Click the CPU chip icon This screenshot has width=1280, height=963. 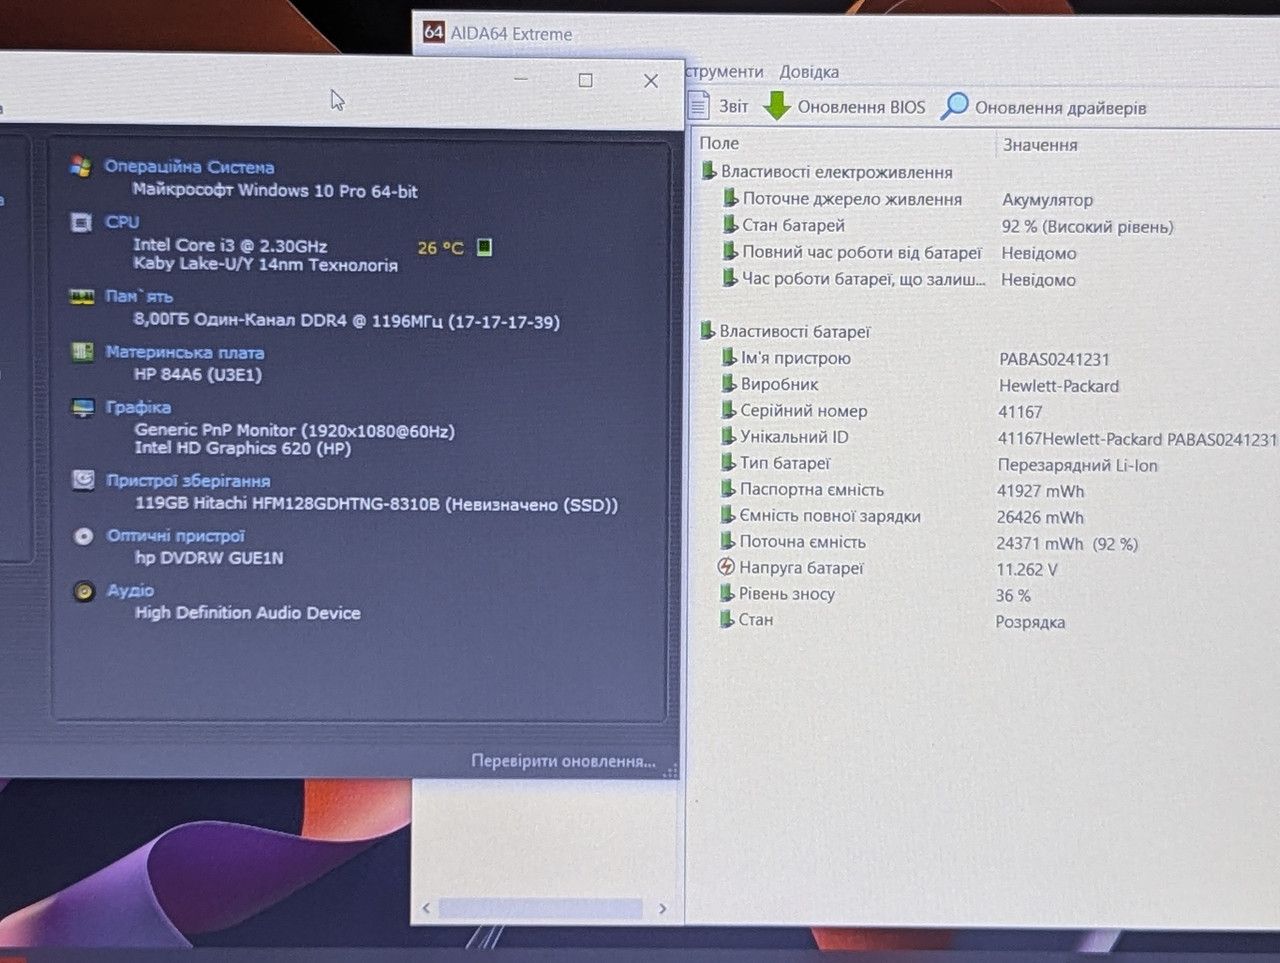pos(81,222)
